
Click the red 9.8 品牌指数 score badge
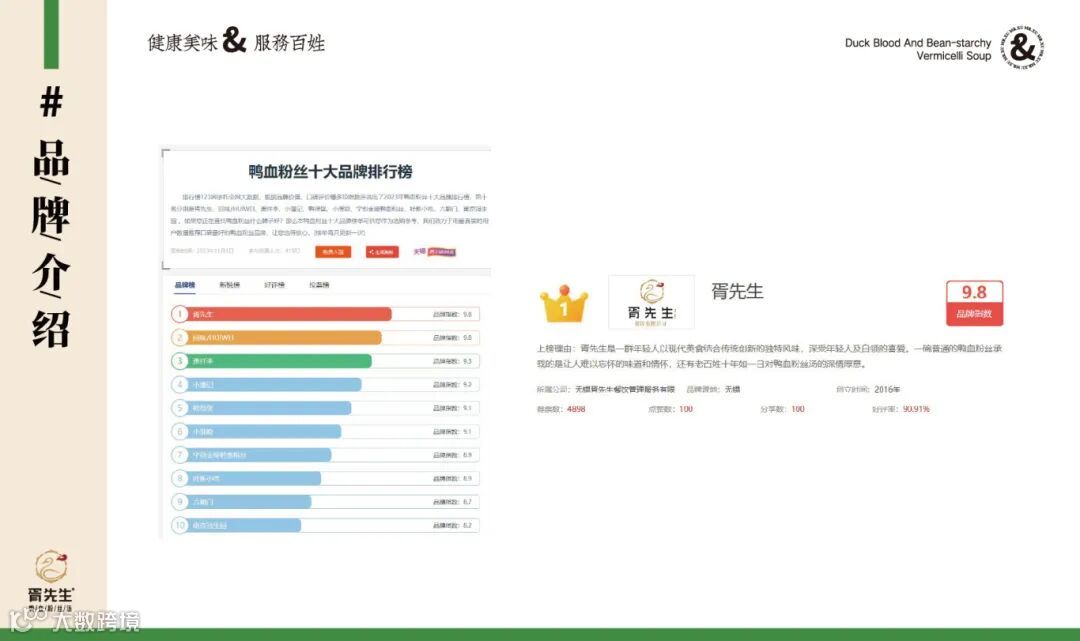tap(974, 303)
